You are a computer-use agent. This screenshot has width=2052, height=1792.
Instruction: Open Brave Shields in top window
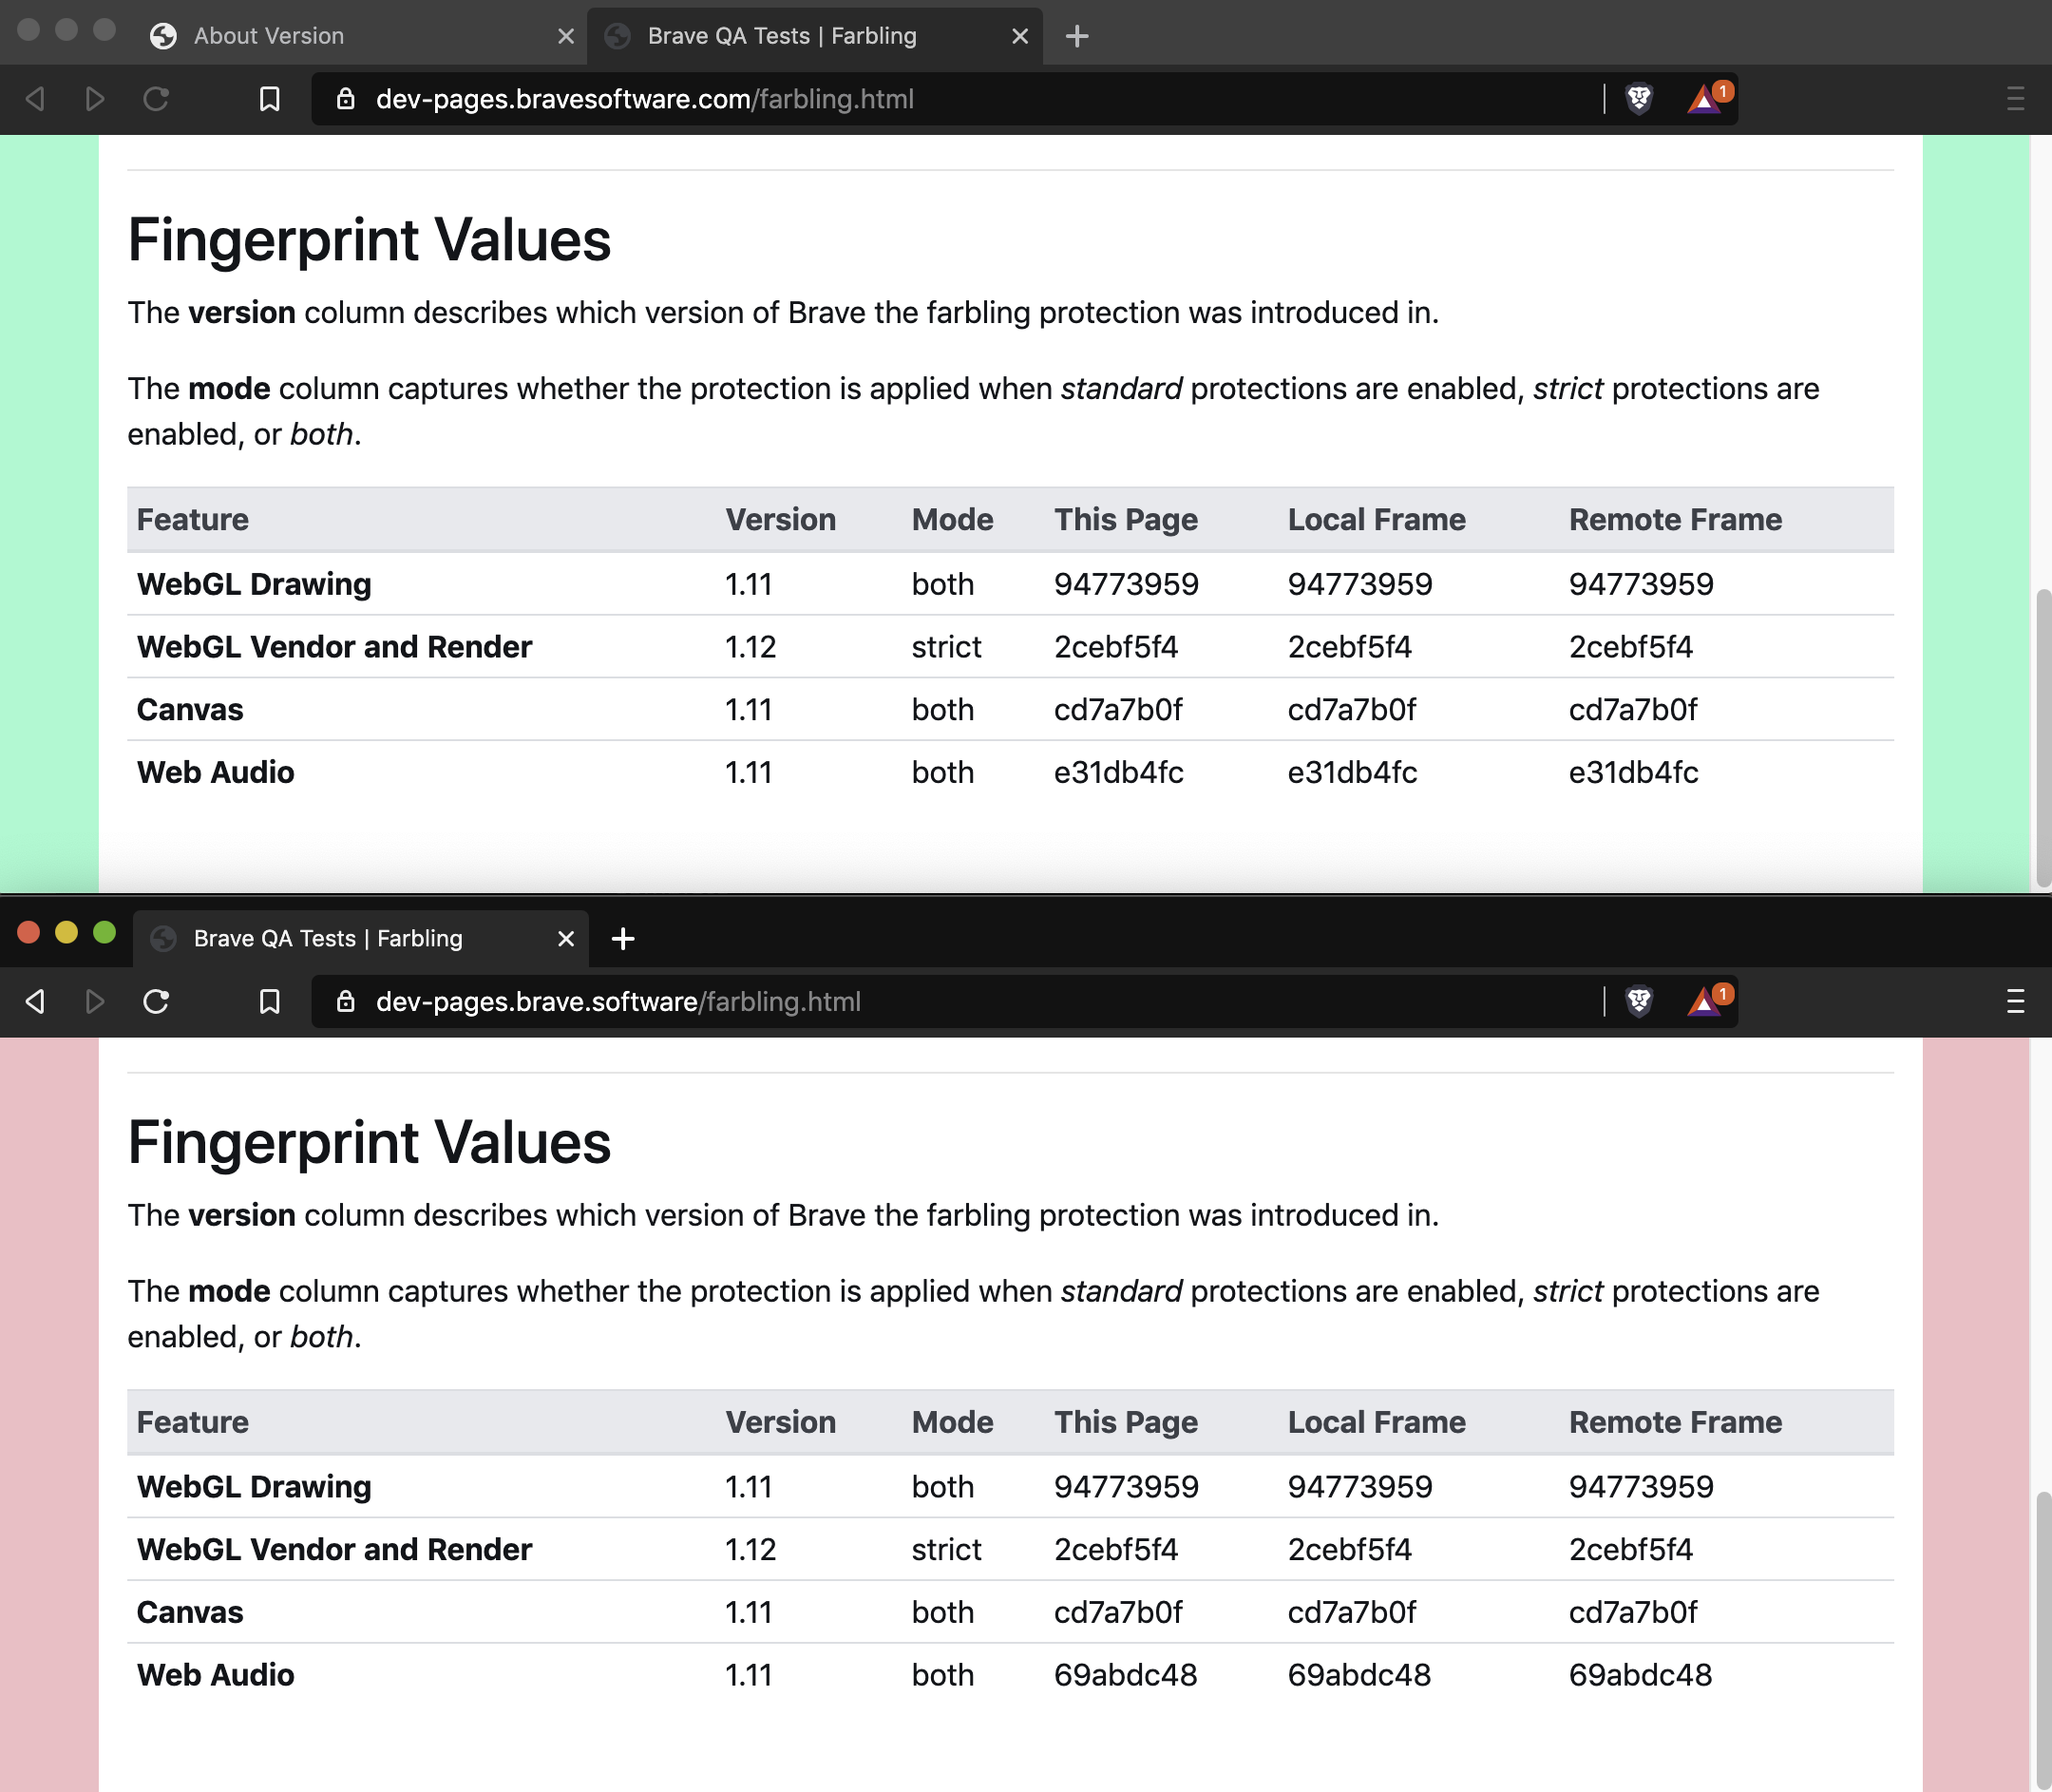[1639, 99]
